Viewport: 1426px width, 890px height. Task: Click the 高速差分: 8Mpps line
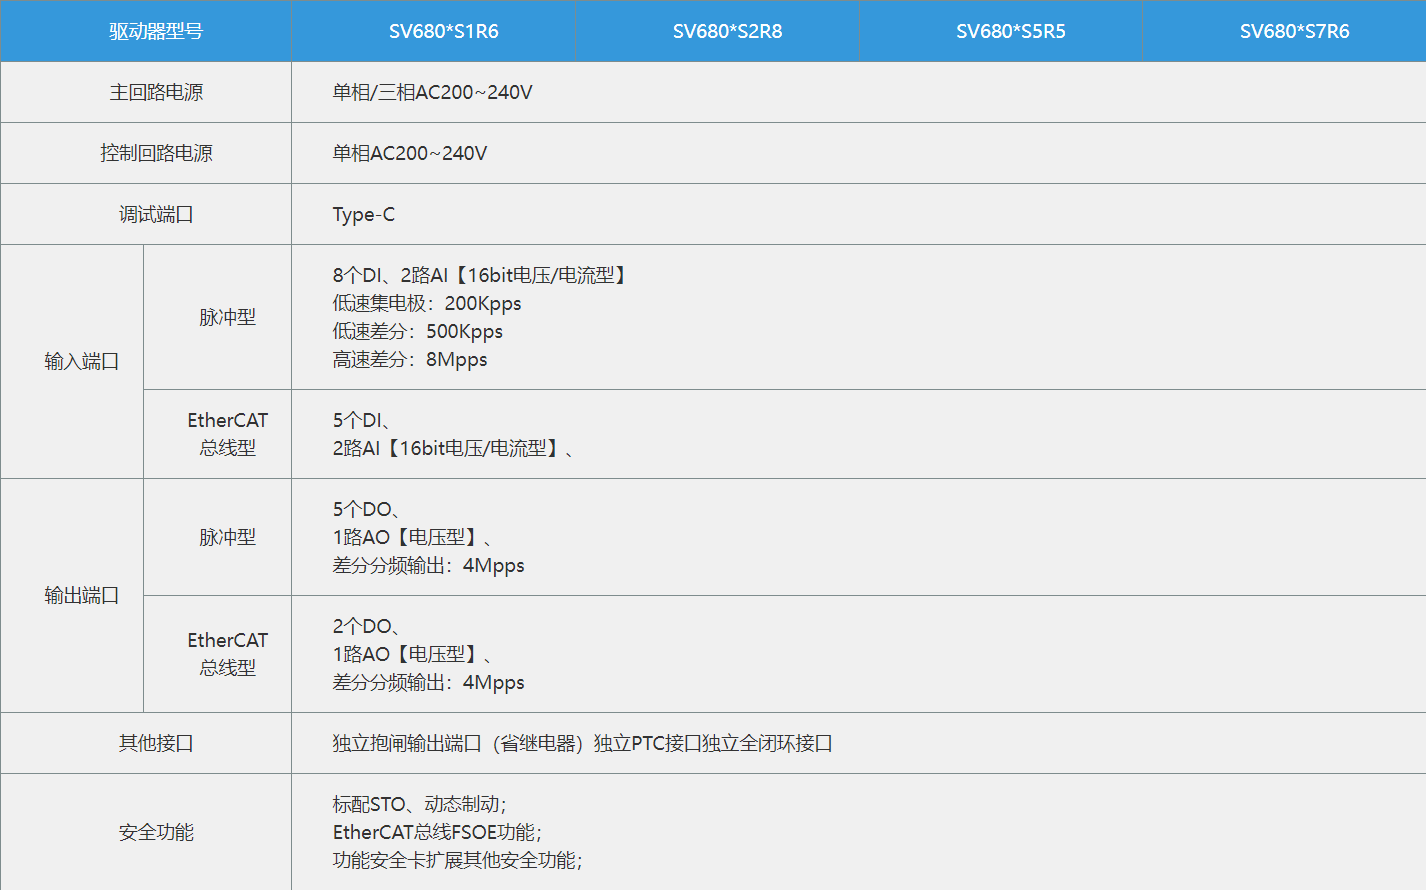410,359
